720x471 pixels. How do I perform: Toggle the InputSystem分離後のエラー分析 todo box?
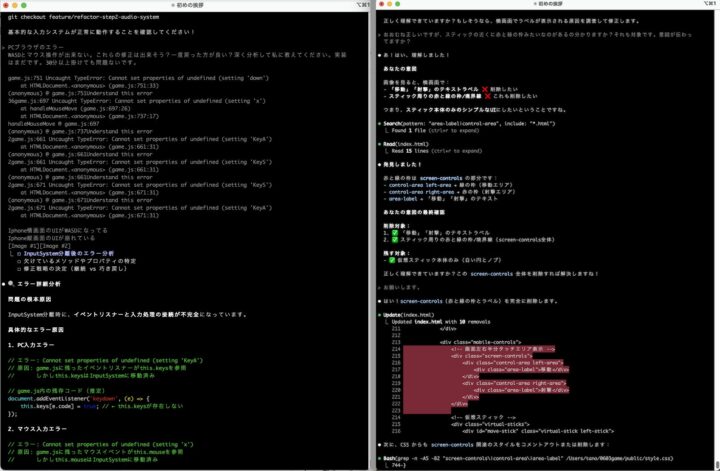click(19, 253)
